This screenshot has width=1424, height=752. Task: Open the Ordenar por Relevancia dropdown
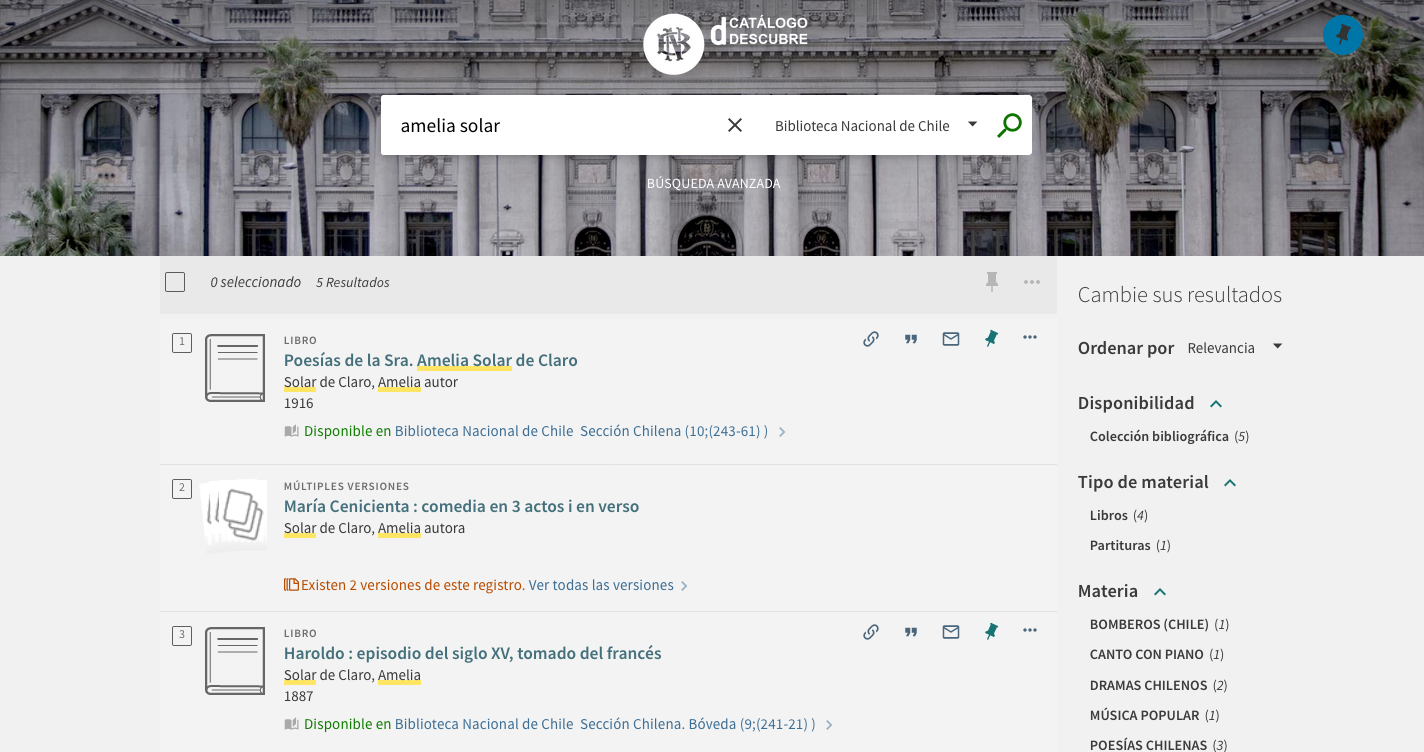pos(1234,347)
